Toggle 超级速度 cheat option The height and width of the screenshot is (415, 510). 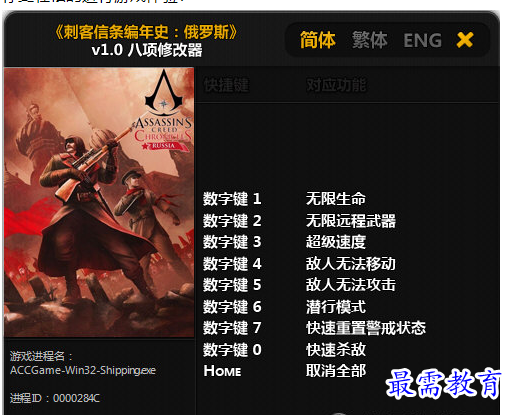[x=336, y=242]
